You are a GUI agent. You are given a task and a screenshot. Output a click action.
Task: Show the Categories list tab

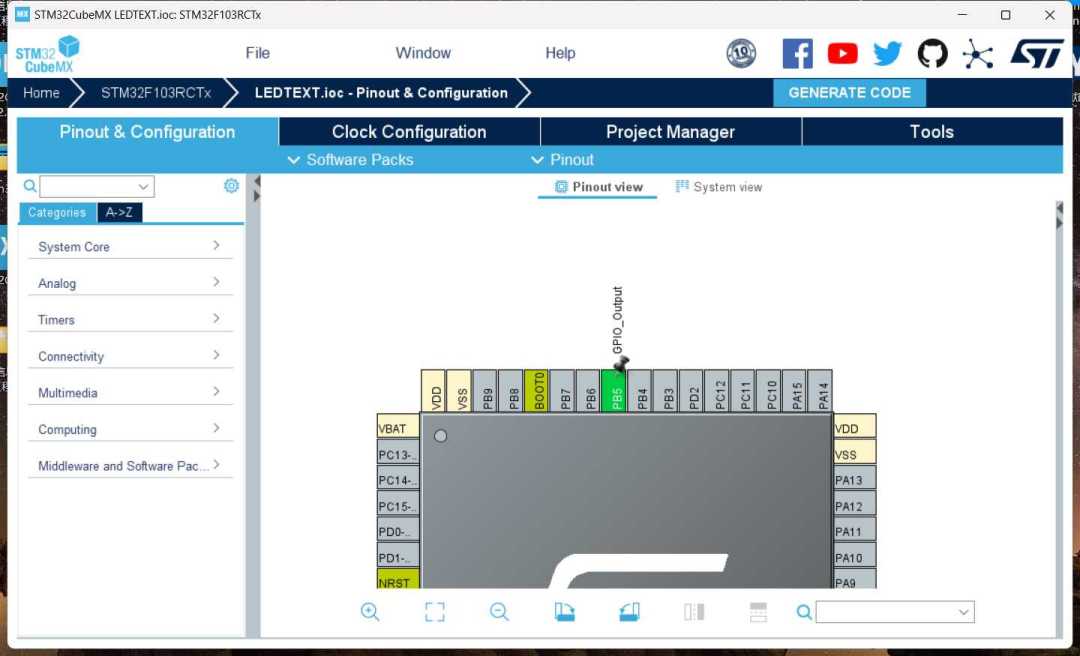57,212
